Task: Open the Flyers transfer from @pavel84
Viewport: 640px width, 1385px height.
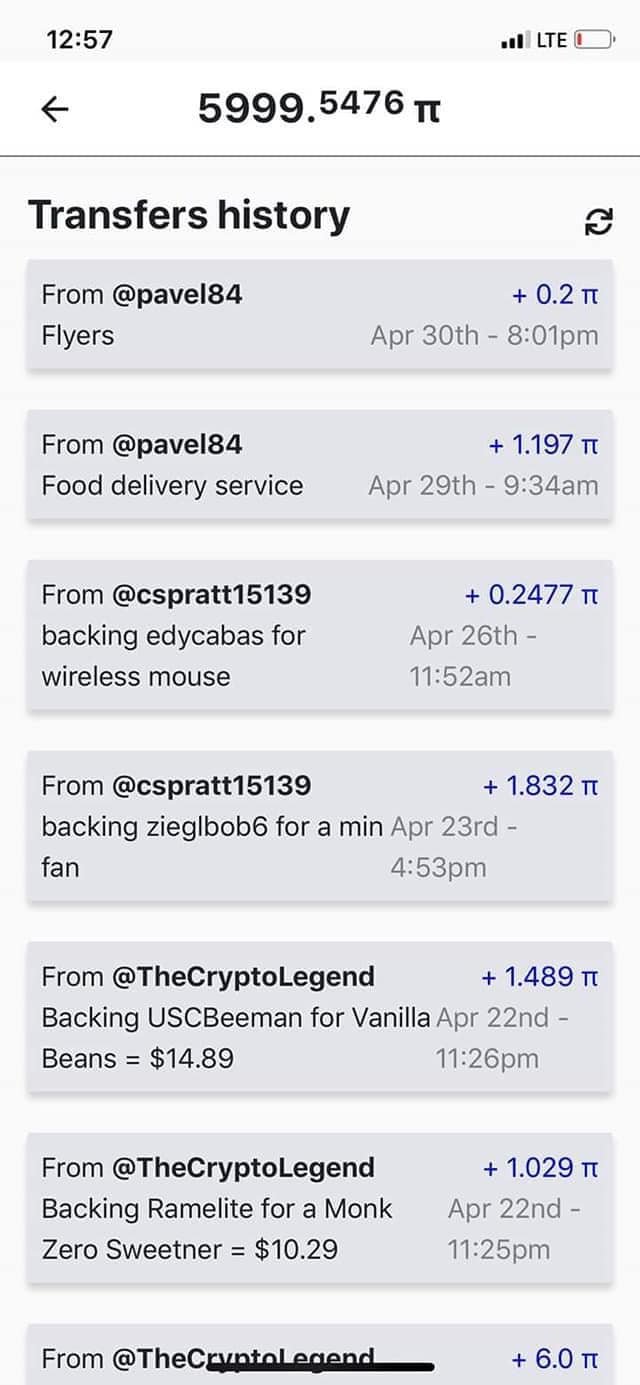Action: [x=319, y=315]
